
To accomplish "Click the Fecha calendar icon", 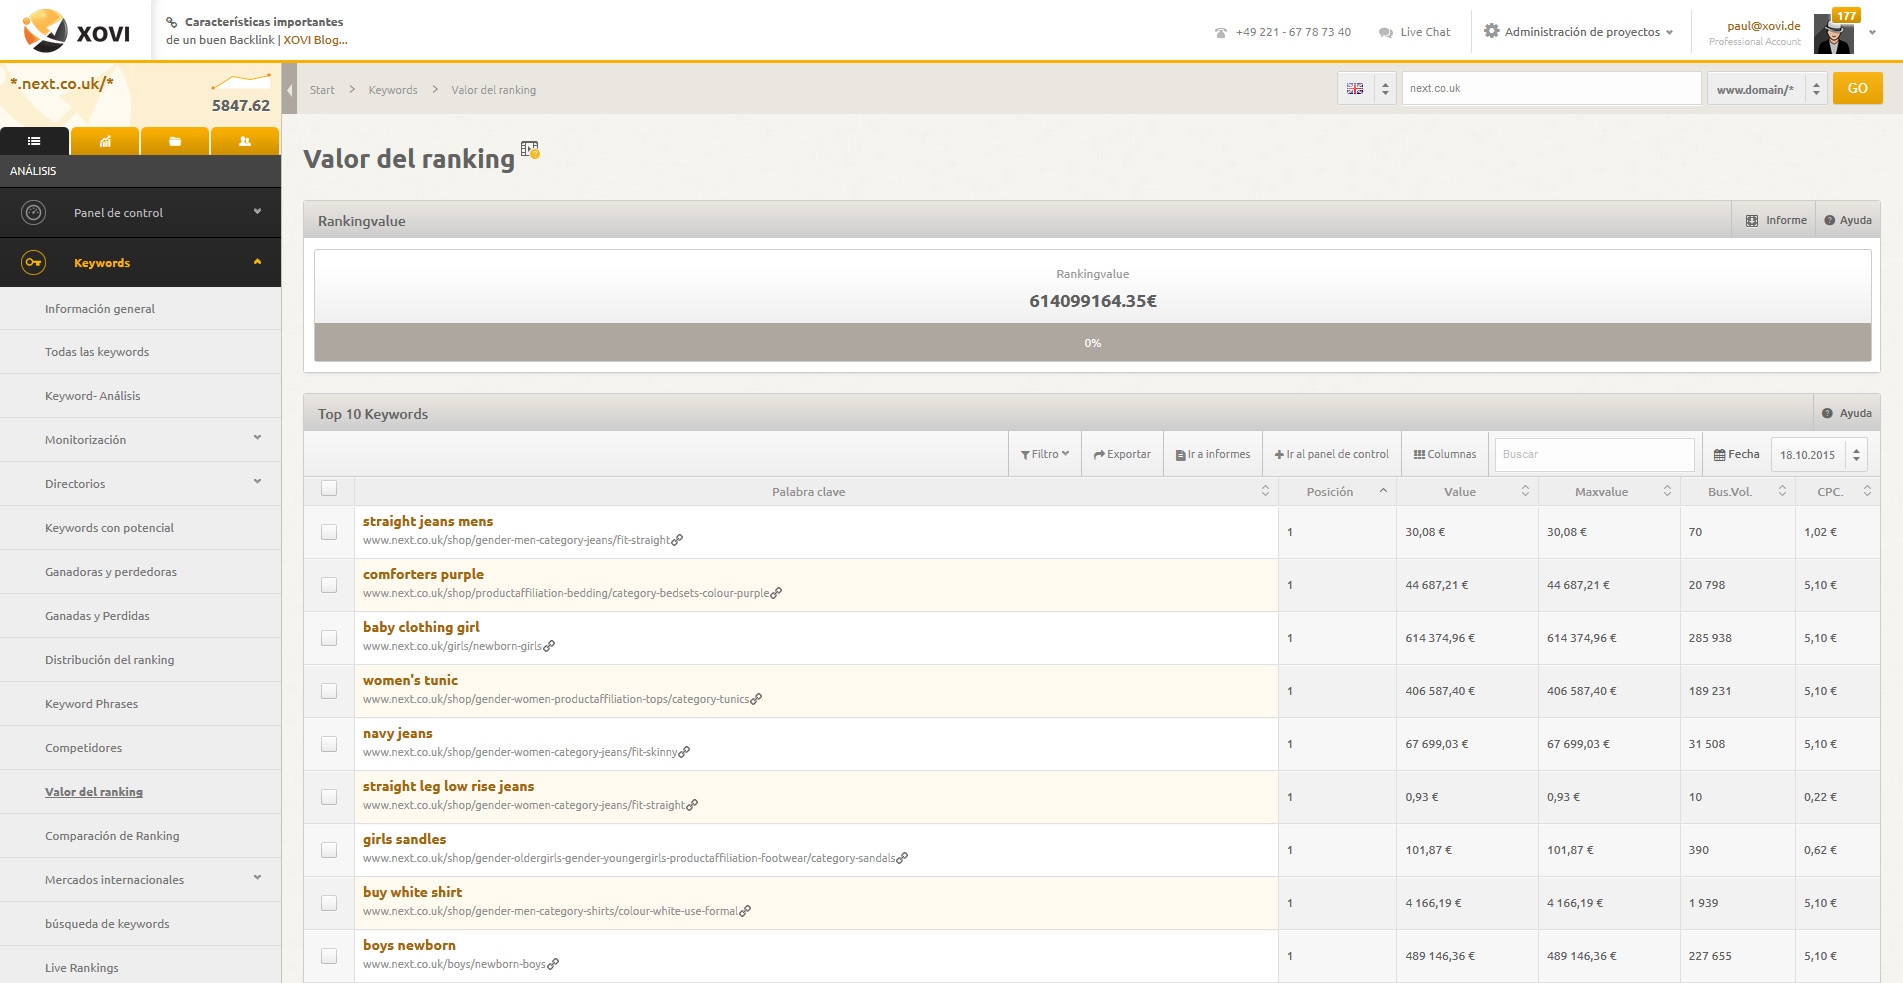I will (x=1719, y=454).
